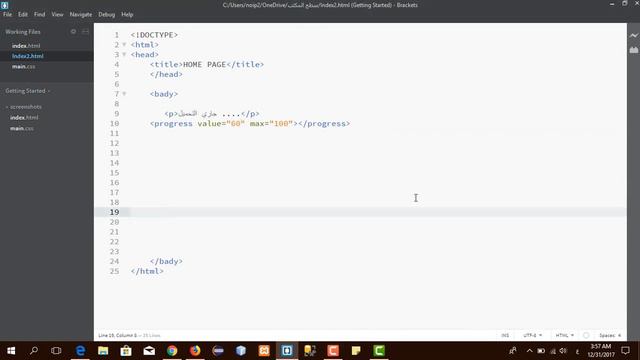640x360 pixels.
Task: Open File Explorer from taskbar
Action: point(103,351)
